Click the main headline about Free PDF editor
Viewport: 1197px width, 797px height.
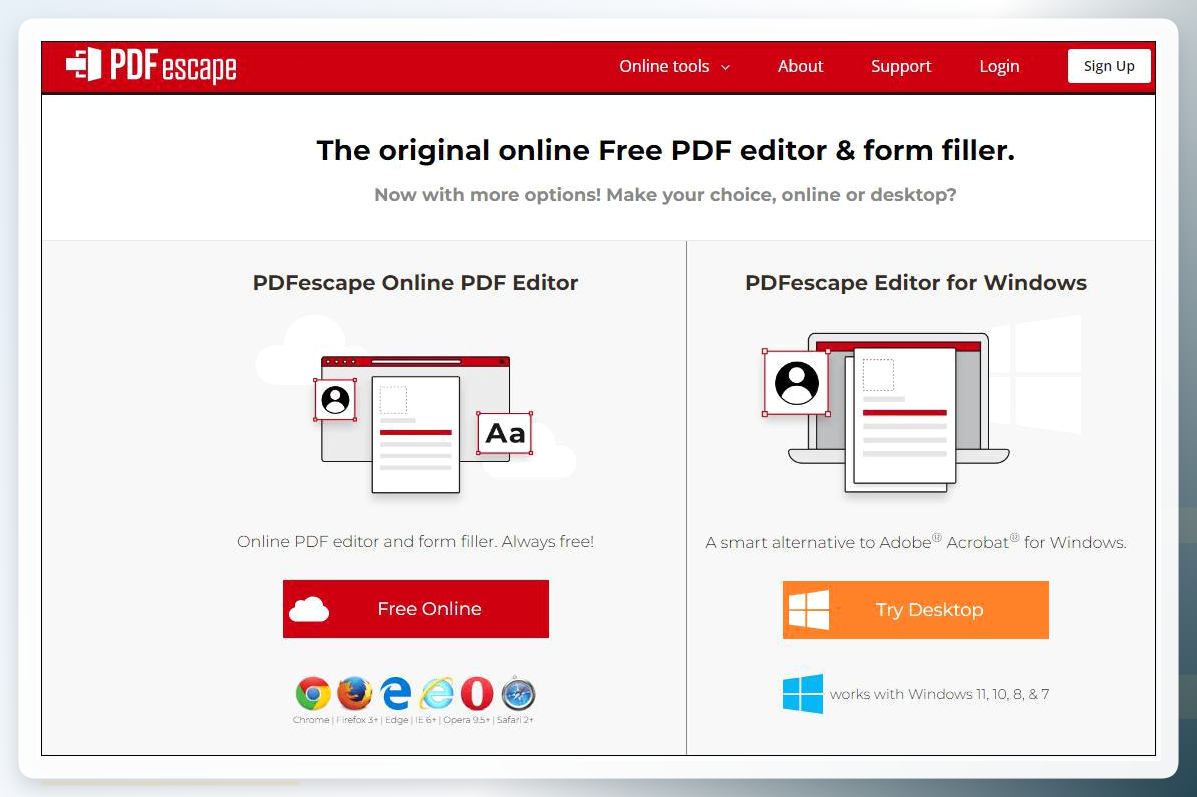tap(666, 150)
